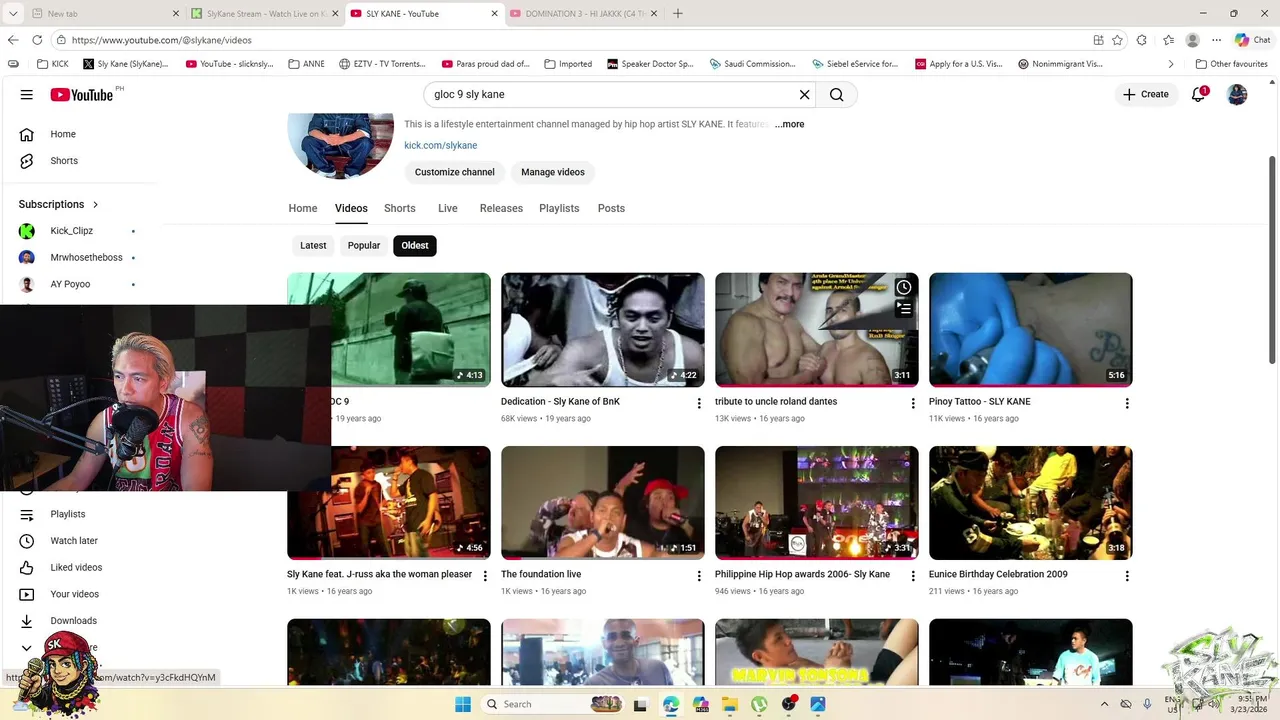
Task: Open options for The foundation live video
Action: [x=699, y=576]
